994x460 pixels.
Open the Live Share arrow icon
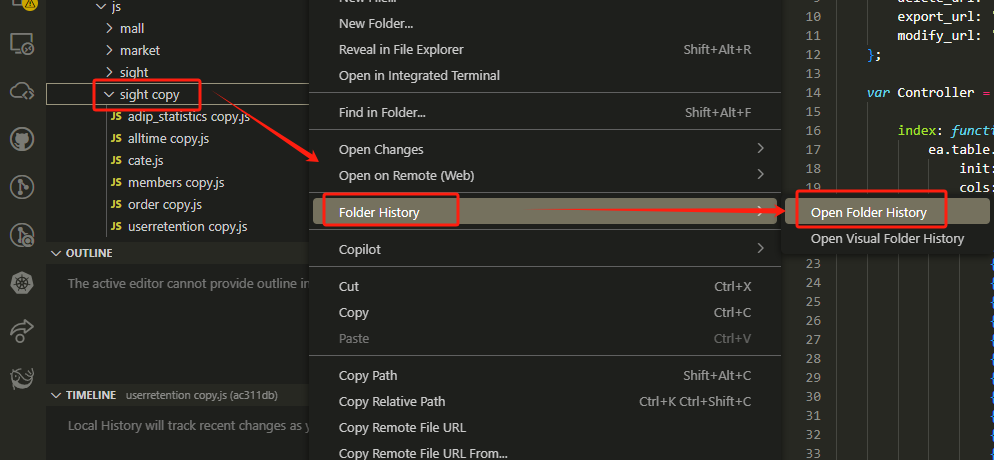pyautogui.click(x=22, y=331)
